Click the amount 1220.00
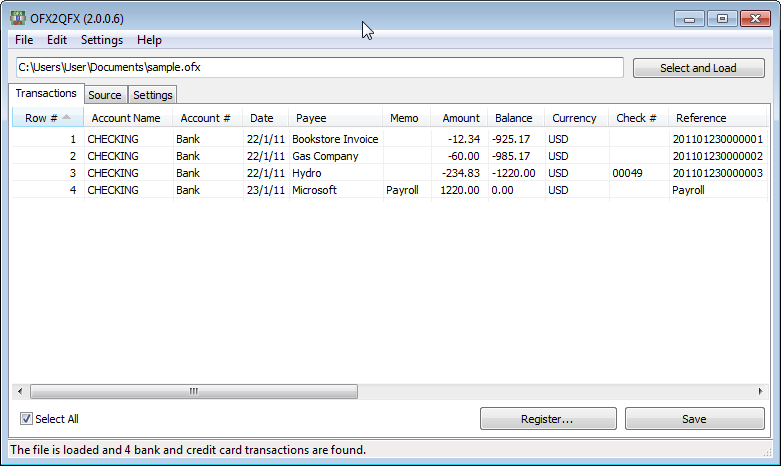The width and height of the screenshot is (781, 466). [x=460, y=190]
